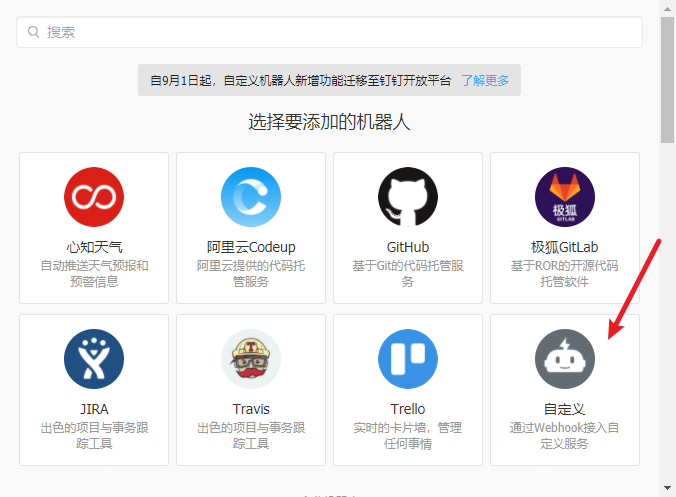Click the Trello board icon

click(408, 359)
